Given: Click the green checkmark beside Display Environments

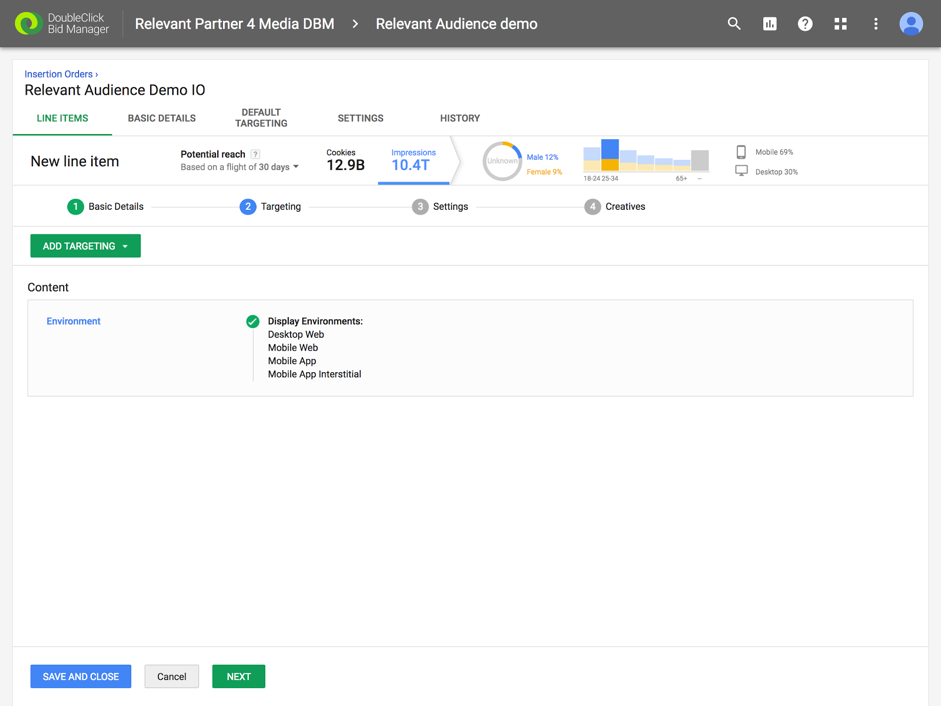Looking at the screenshot, I should tap(253, 321).
